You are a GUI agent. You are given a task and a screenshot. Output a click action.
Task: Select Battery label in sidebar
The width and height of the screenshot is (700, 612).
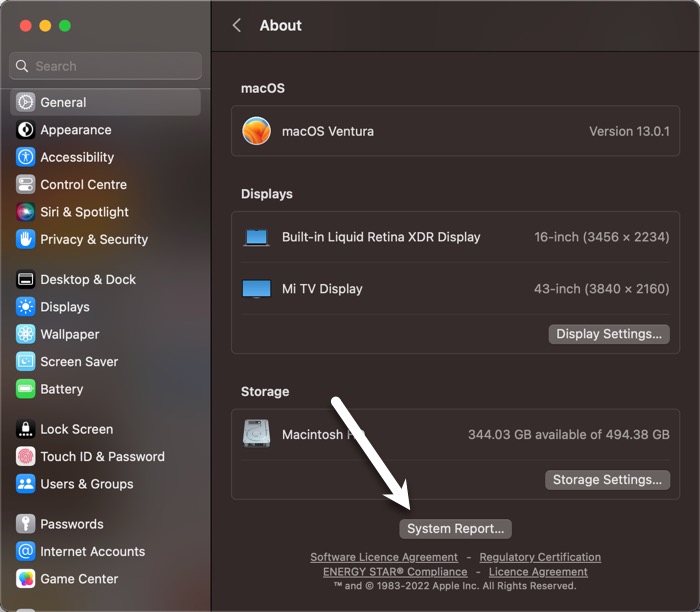[62, 389]
